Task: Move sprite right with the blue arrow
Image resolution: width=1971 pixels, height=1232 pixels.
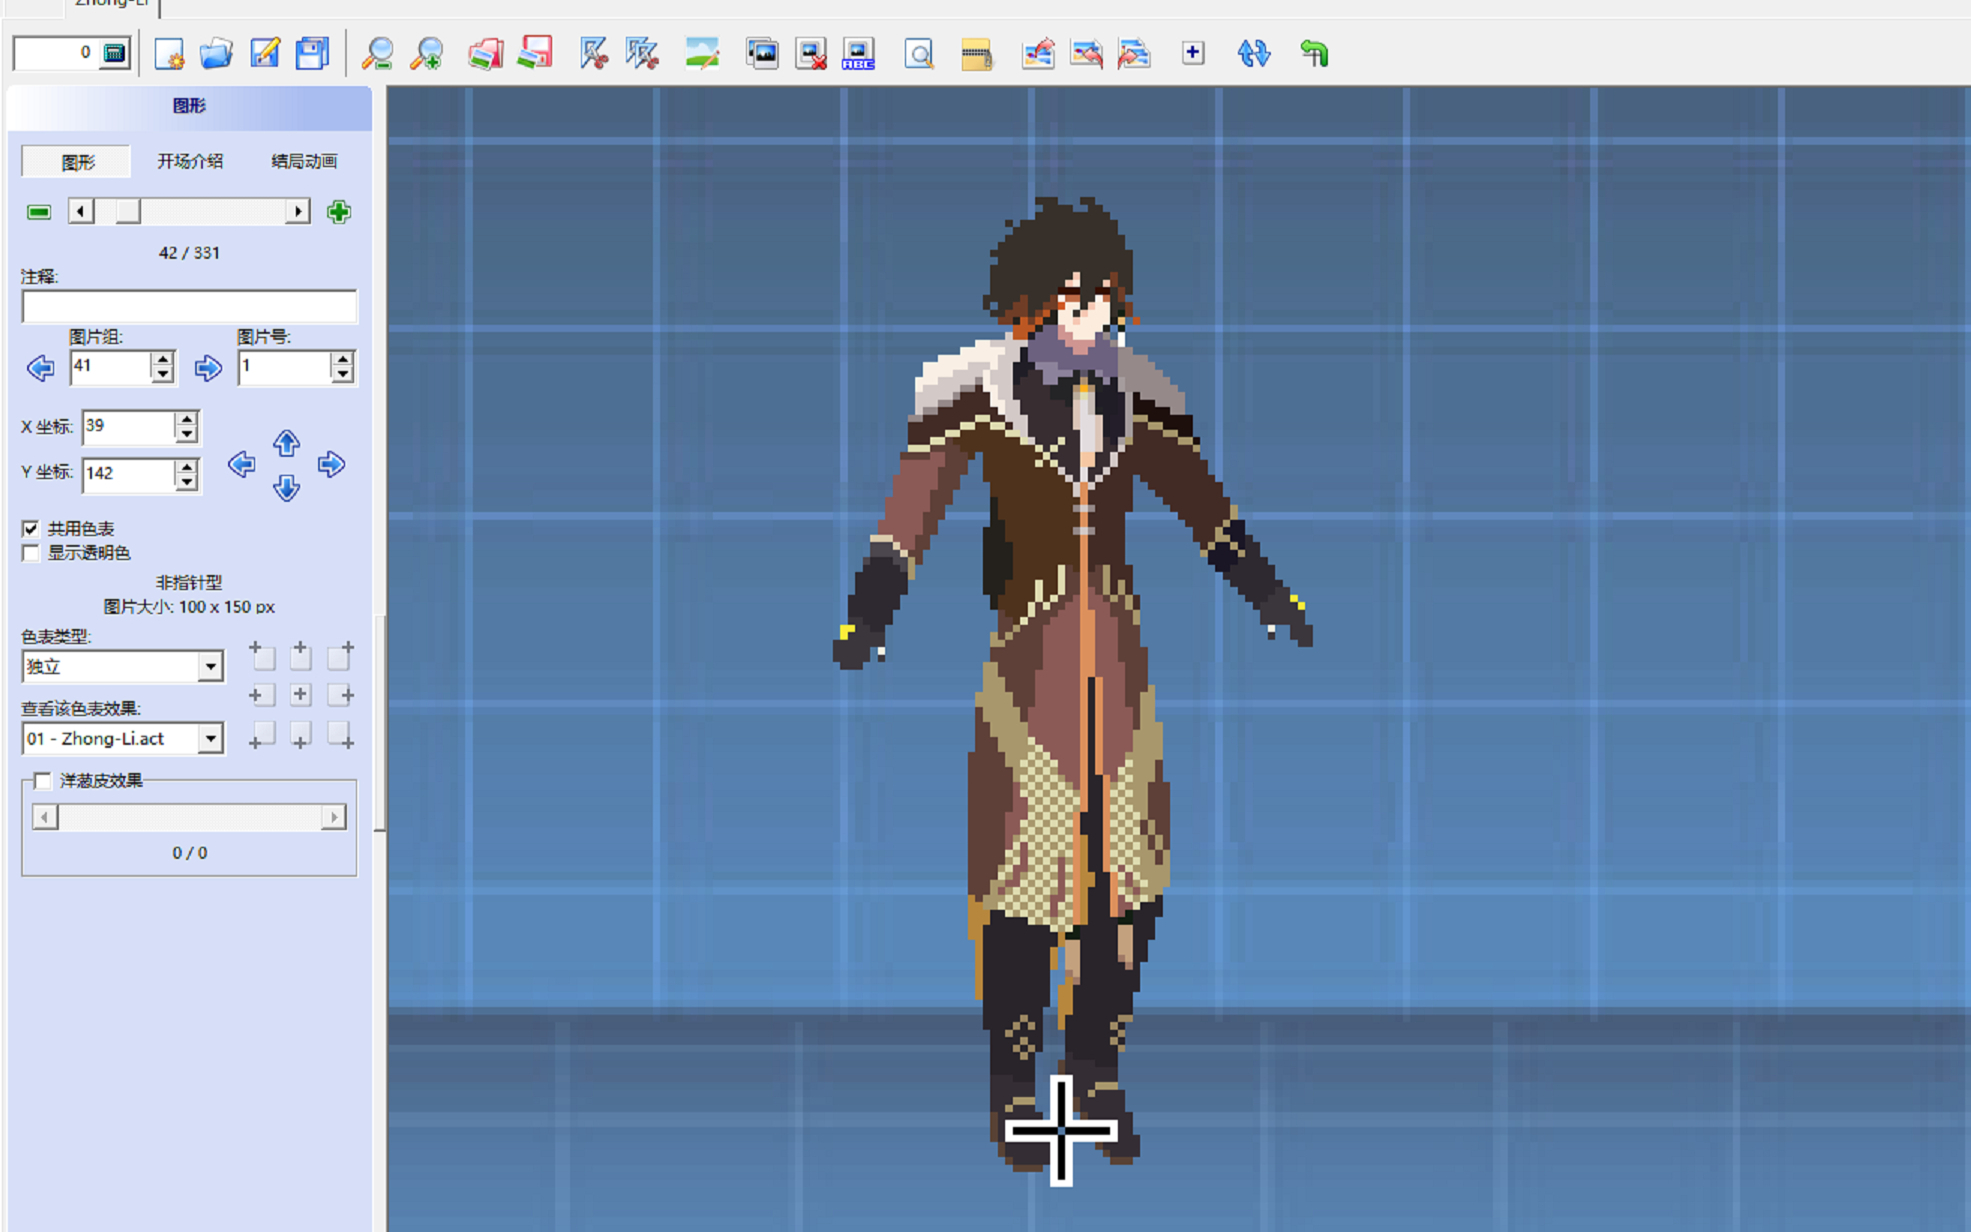Action: pos(331,464)
